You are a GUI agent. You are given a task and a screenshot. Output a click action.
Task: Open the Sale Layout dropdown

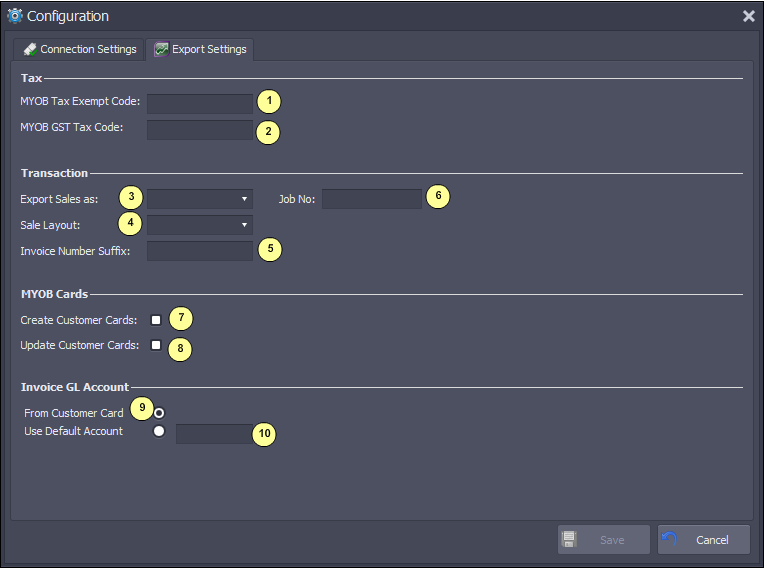200,225
